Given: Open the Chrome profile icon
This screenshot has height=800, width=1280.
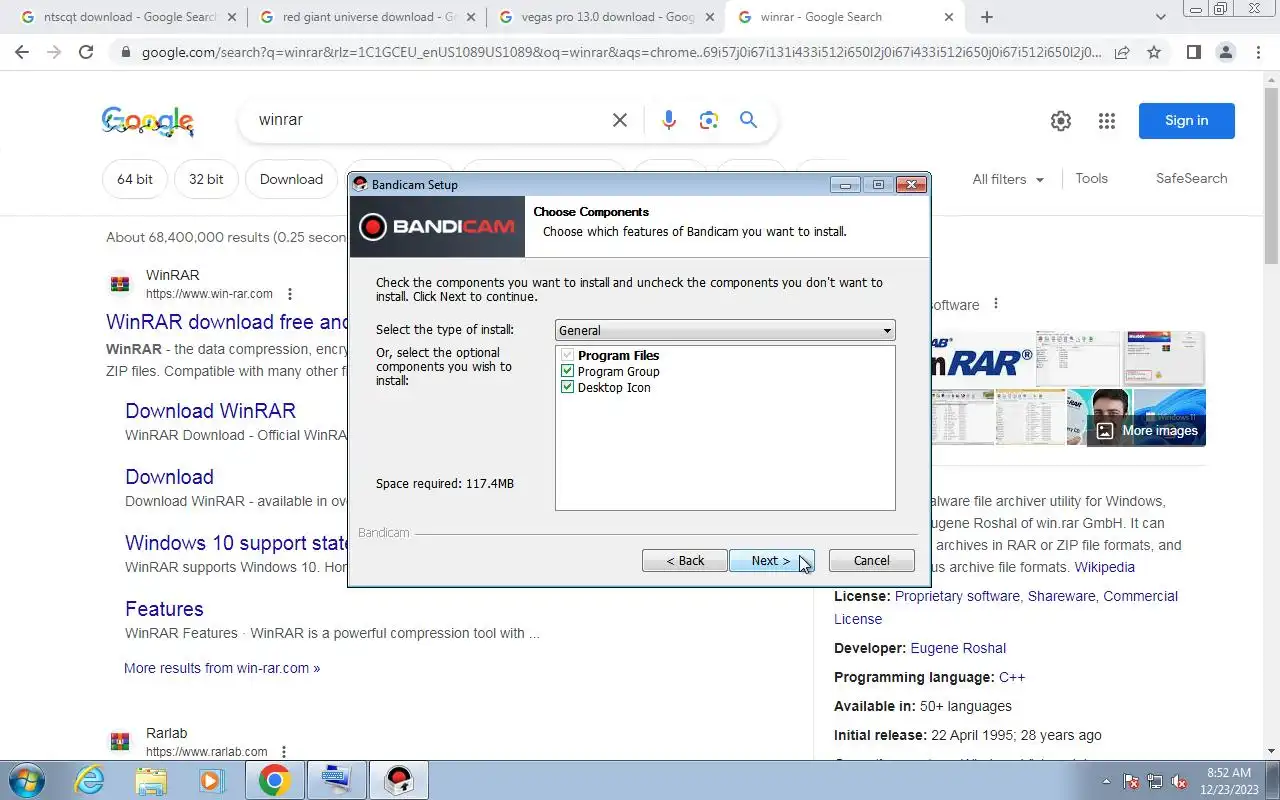Looking at the screenshot, I should click(1225, 52).
